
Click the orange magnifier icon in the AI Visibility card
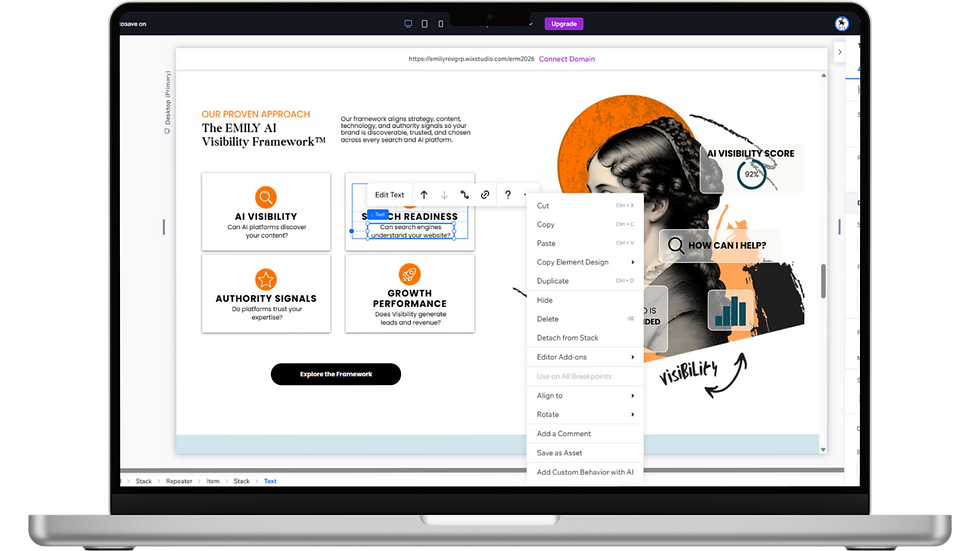266,197
